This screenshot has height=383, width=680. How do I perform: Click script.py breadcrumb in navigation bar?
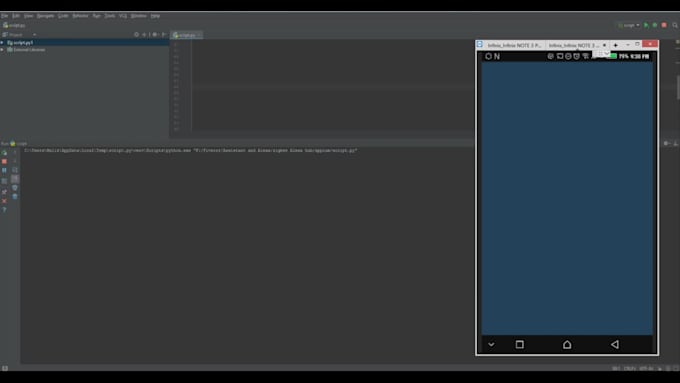(x=14, y=26)
